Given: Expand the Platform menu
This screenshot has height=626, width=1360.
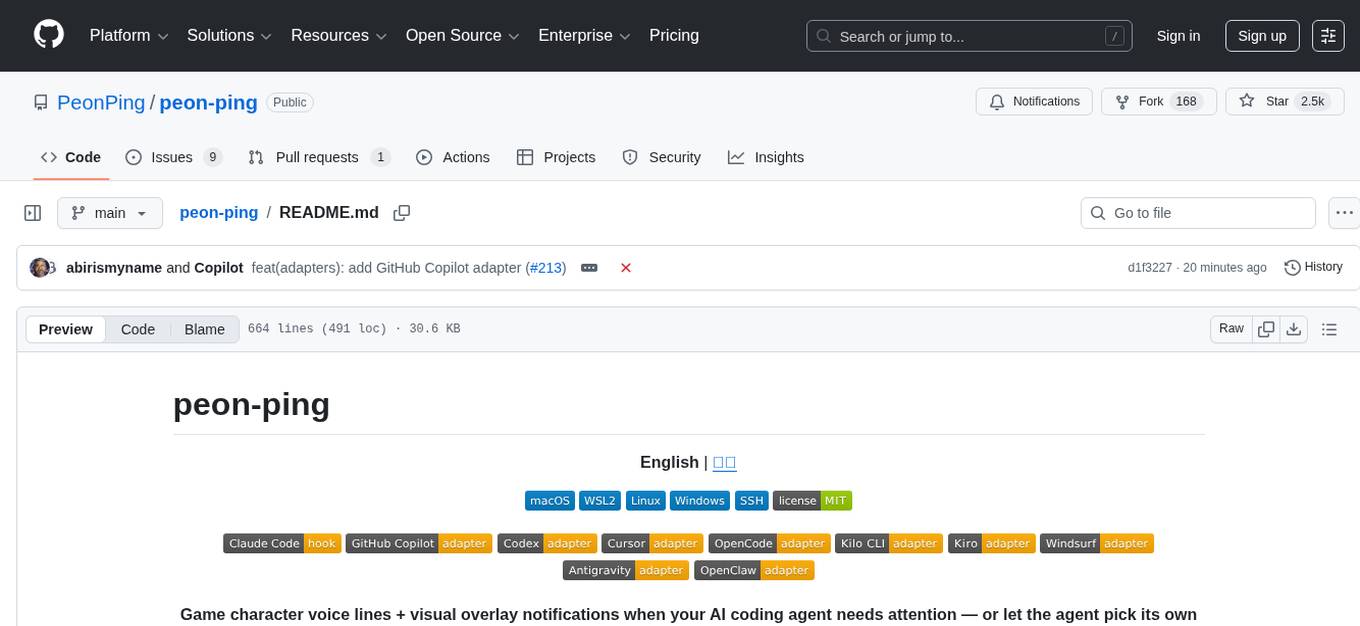Looking at the screenshot, I should (129, 36).
